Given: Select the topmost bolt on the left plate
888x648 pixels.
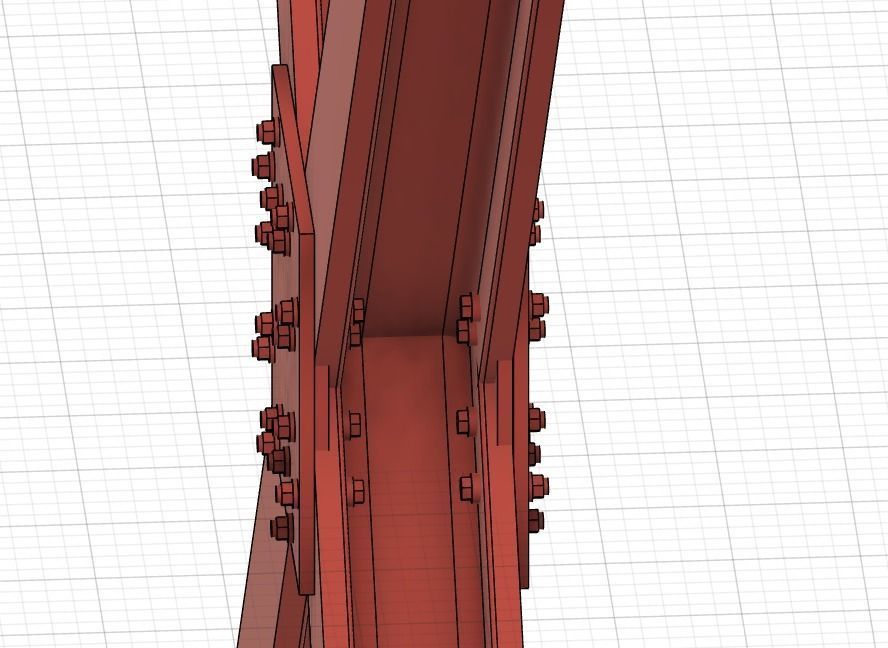Looking at the screenshot, I should point(266,131).
